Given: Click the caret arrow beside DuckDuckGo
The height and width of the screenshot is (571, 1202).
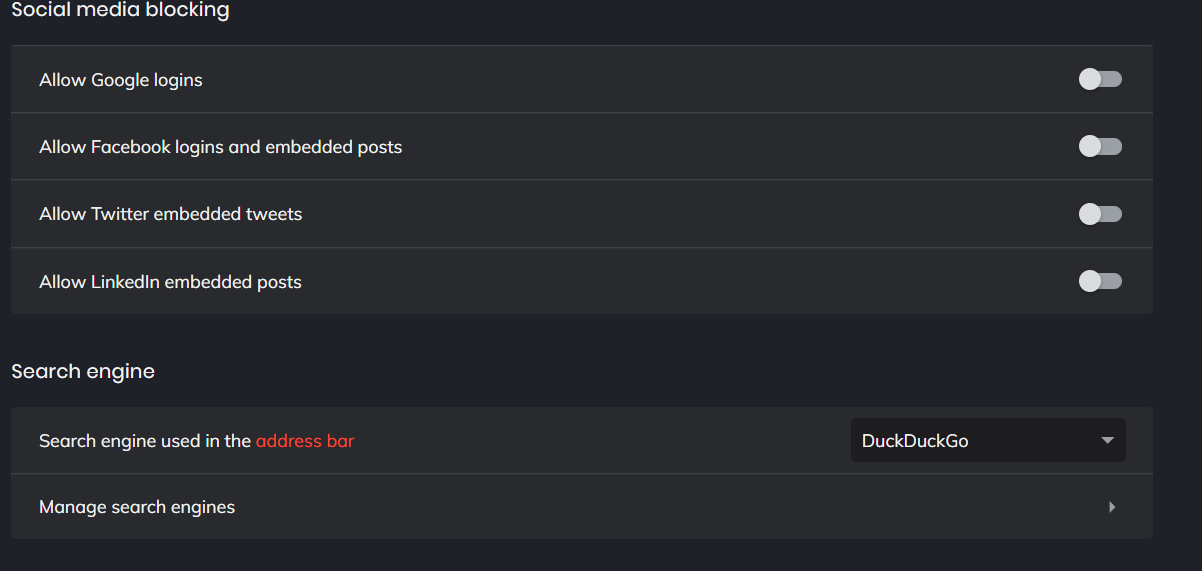Looking at the screenshot, I should pyautogui.click(x=1107, y=440).
